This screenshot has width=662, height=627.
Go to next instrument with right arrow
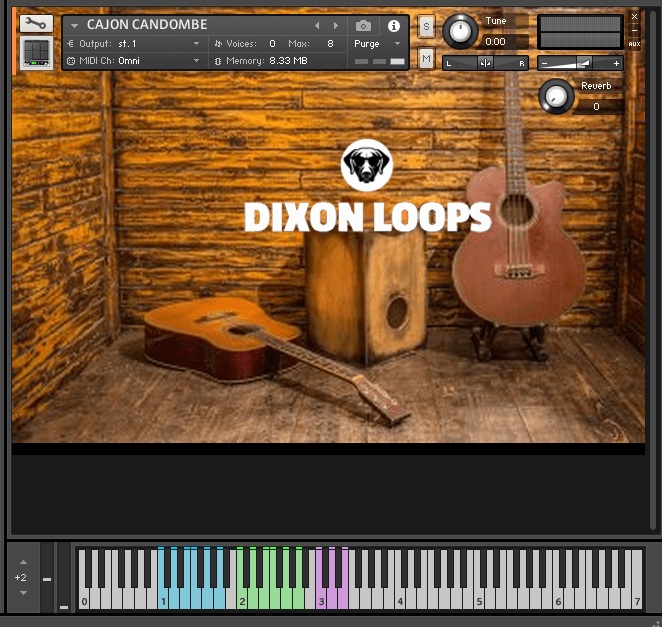pos(336,25)
